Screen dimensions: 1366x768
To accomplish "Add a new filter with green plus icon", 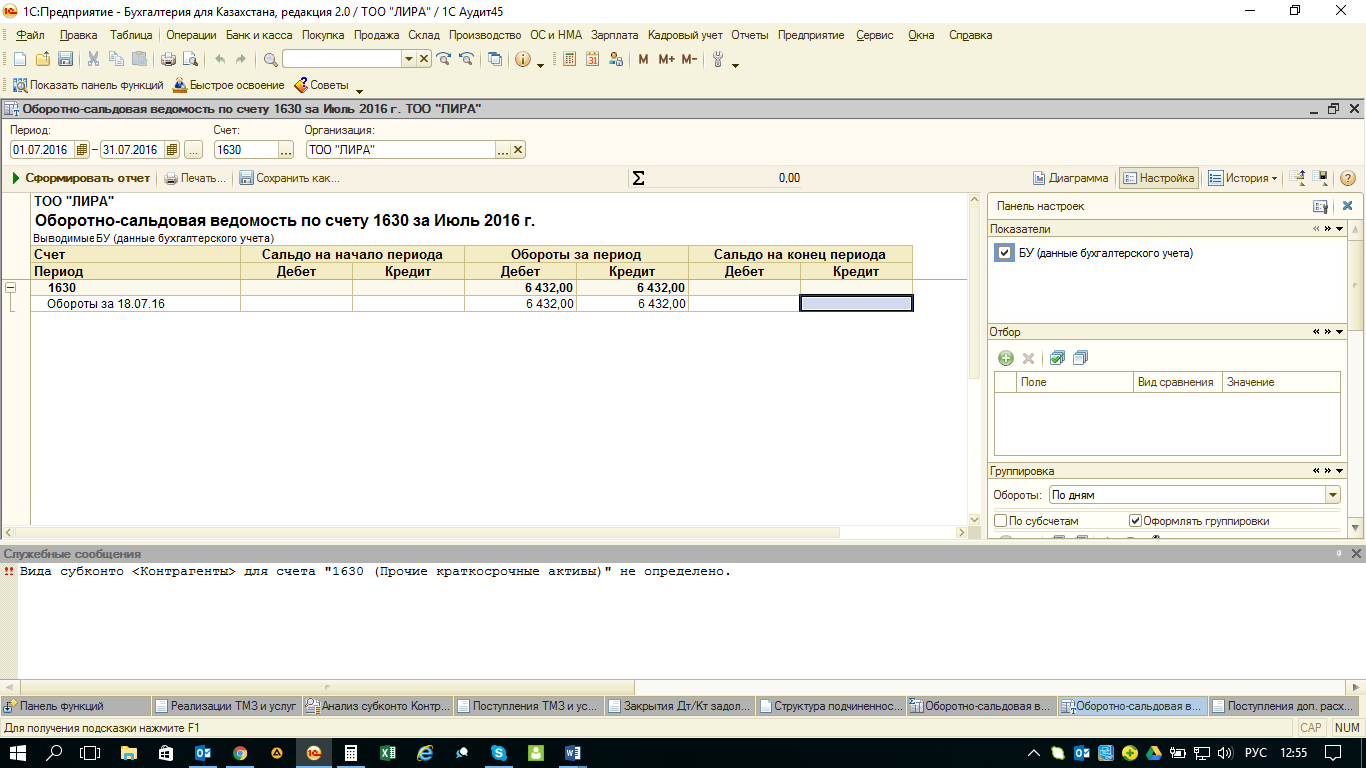I will 1006,358.
